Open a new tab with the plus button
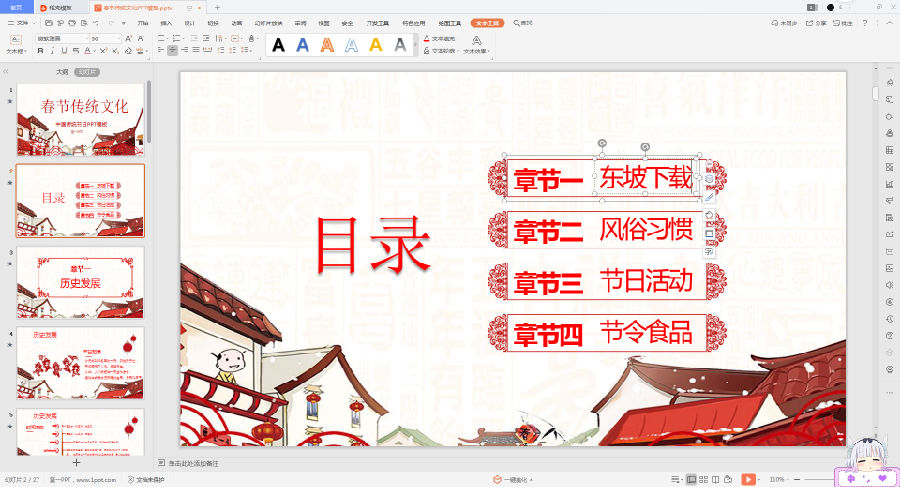 (217, 7)
